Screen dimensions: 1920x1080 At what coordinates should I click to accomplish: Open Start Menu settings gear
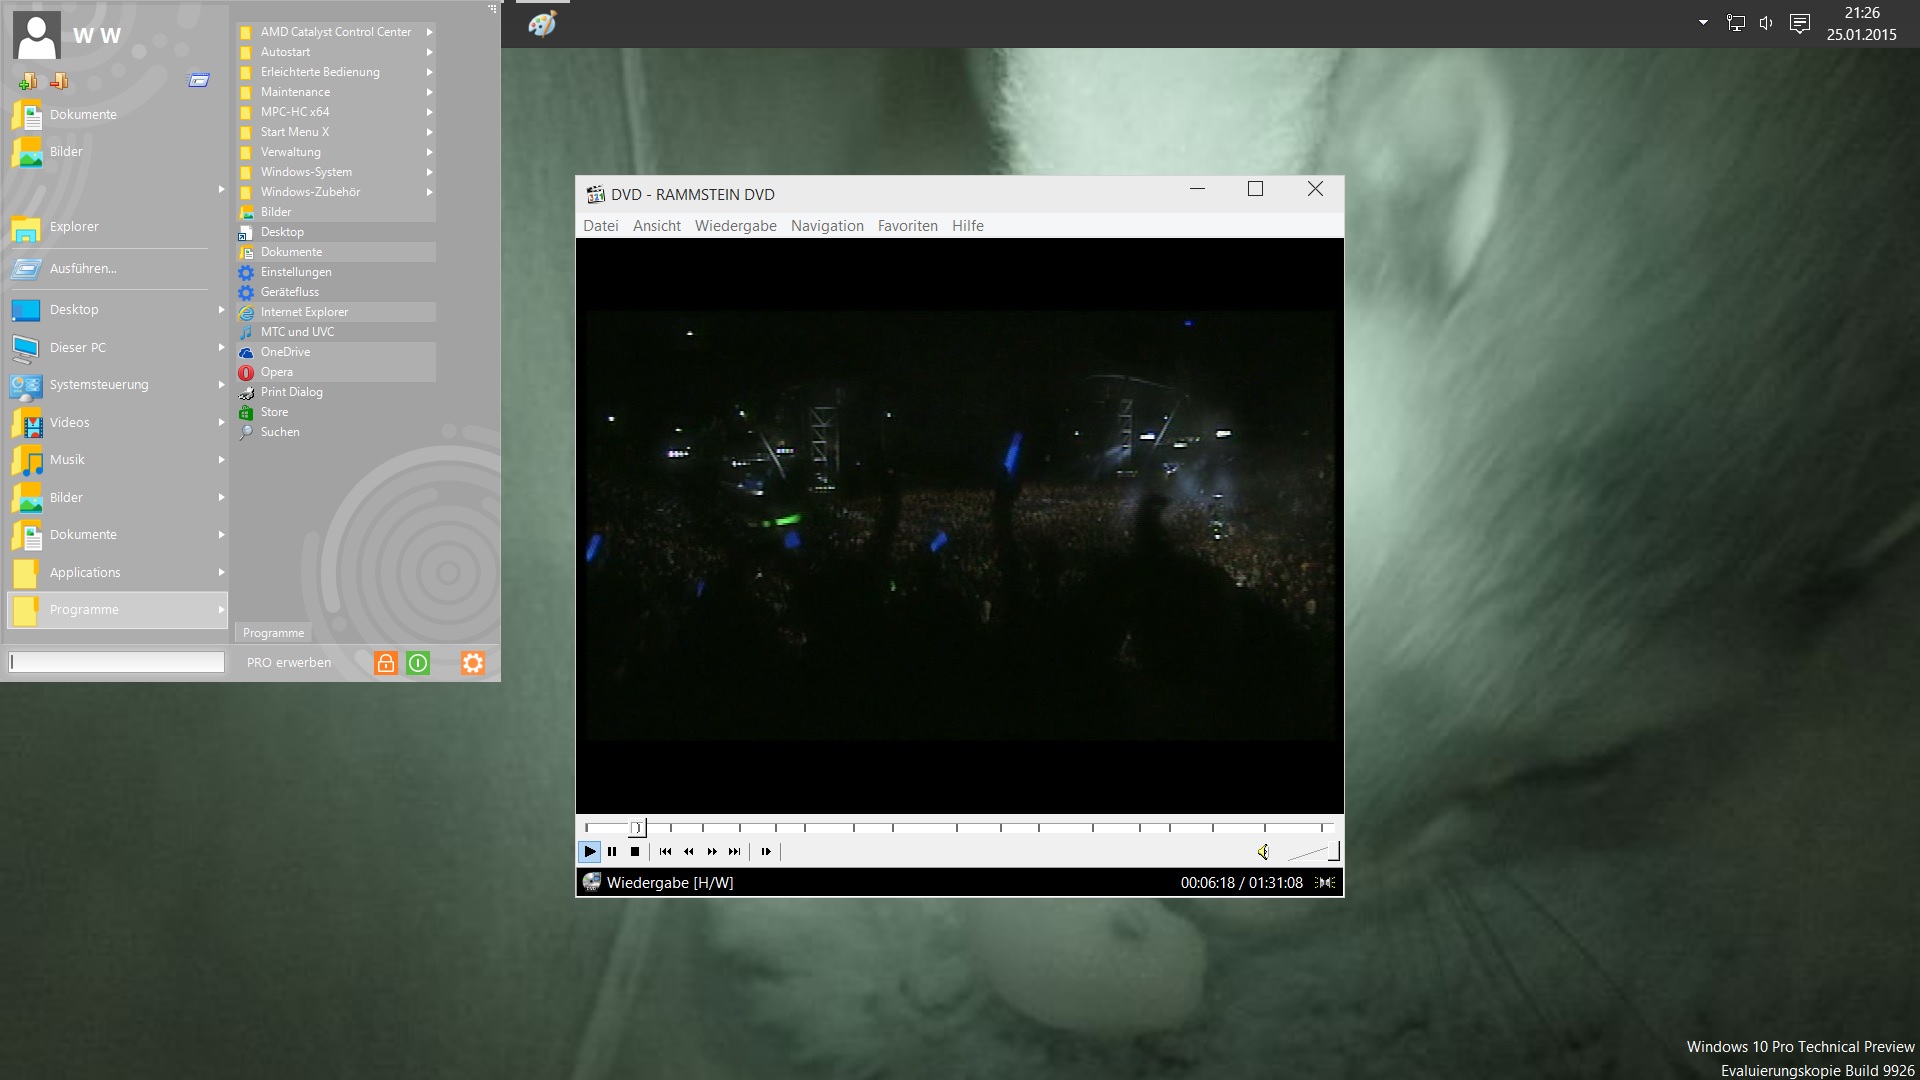coord(472,663)
